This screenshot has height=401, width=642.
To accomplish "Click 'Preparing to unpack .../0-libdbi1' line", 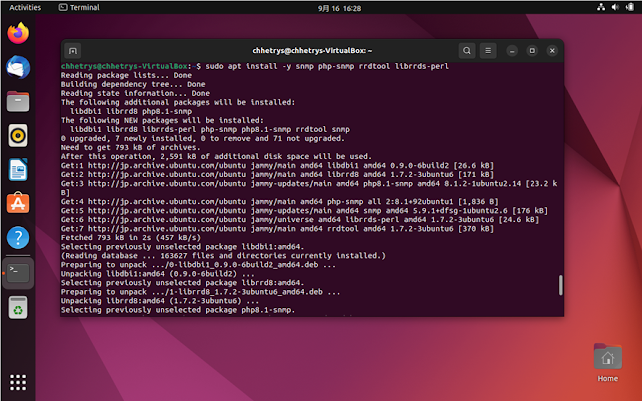I will pos(198,264).
